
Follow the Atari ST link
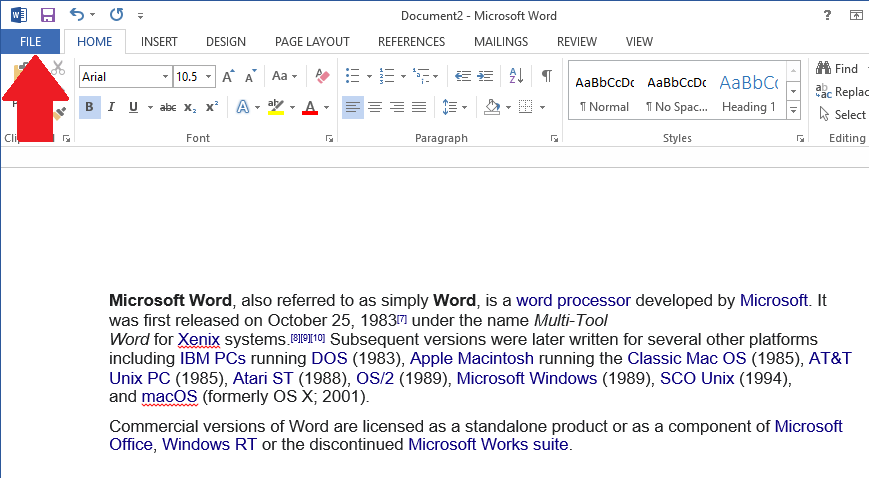[263, 378]
